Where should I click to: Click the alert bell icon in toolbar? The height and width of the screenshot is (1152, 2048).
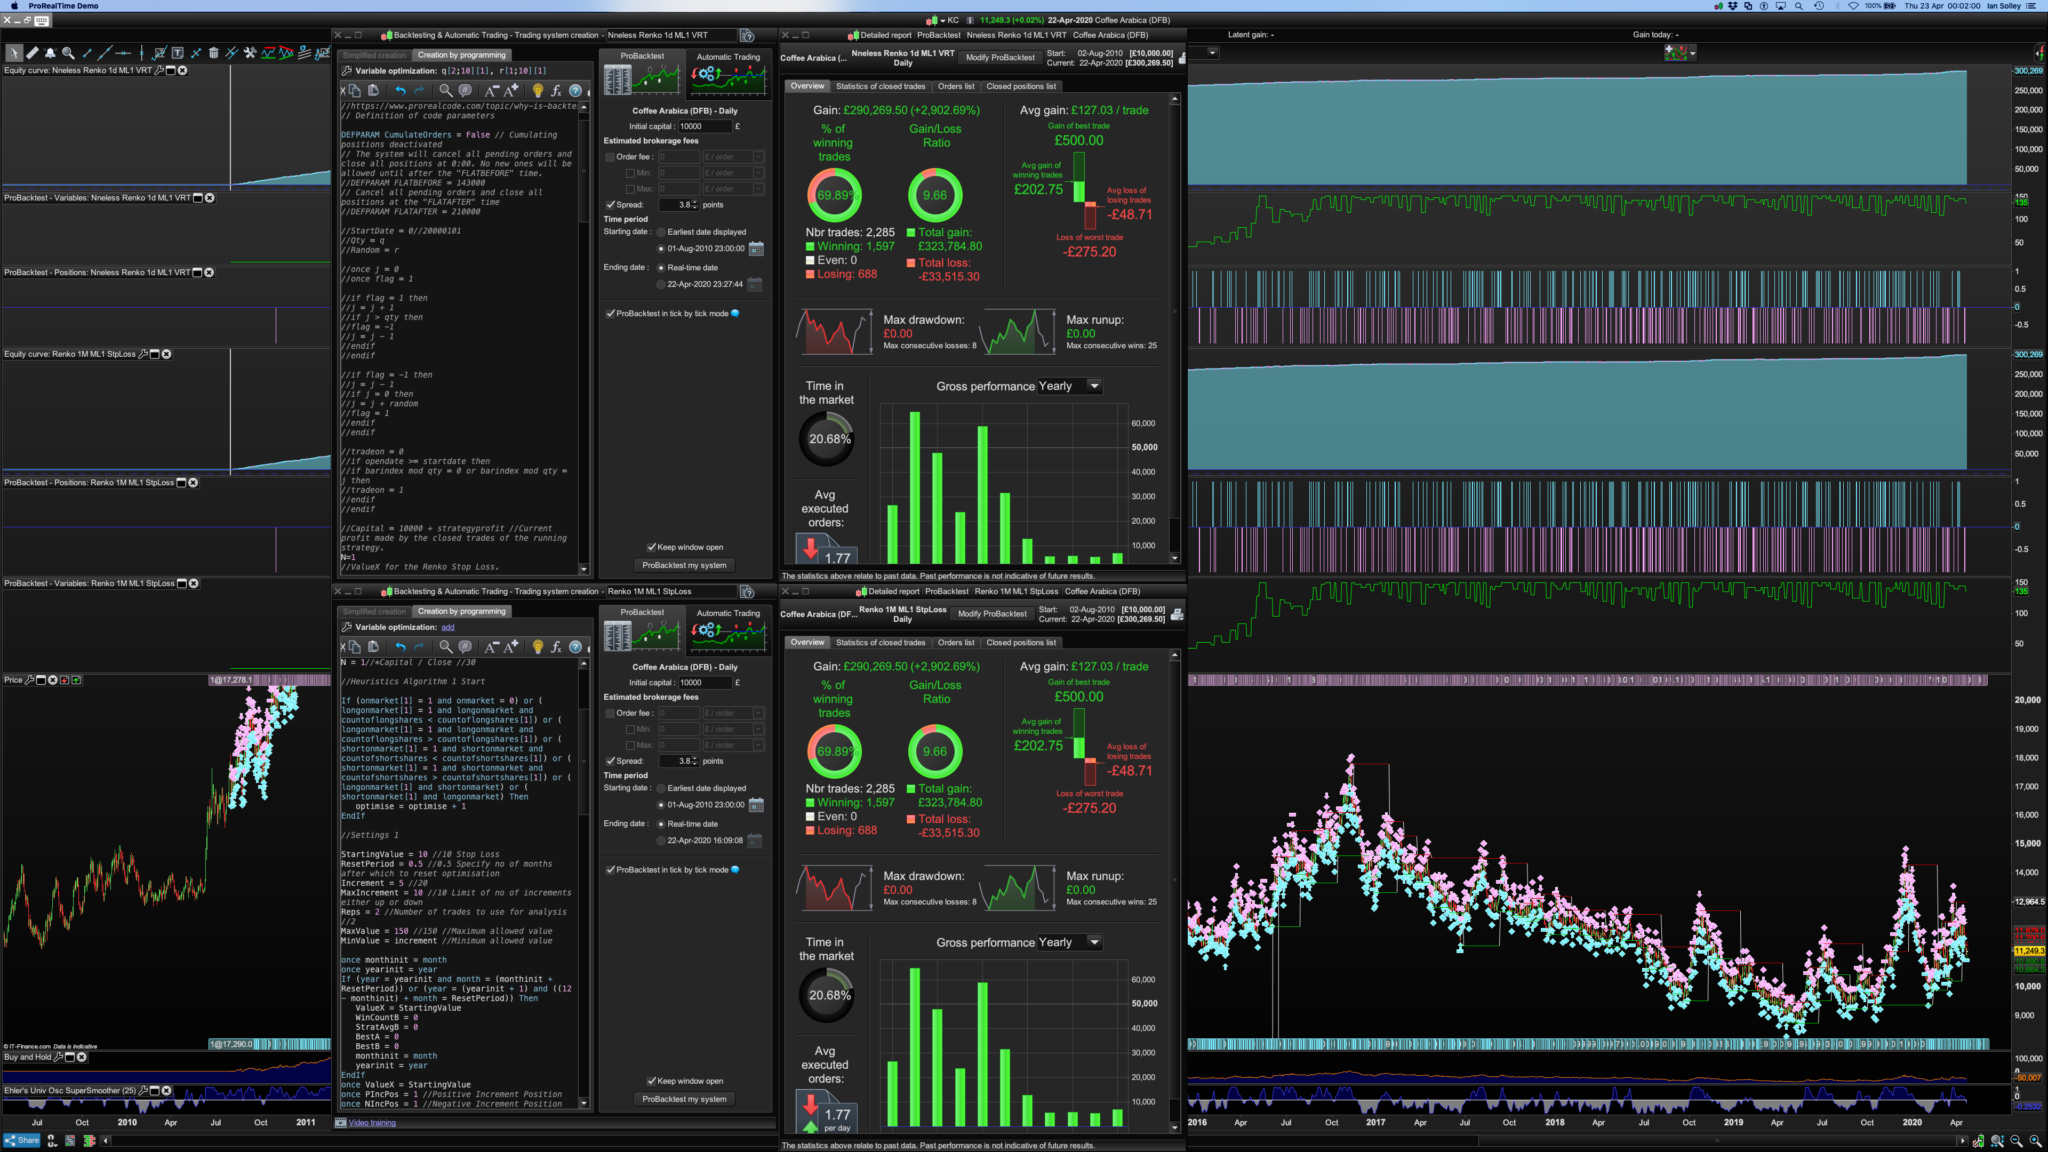pos(50,53)
